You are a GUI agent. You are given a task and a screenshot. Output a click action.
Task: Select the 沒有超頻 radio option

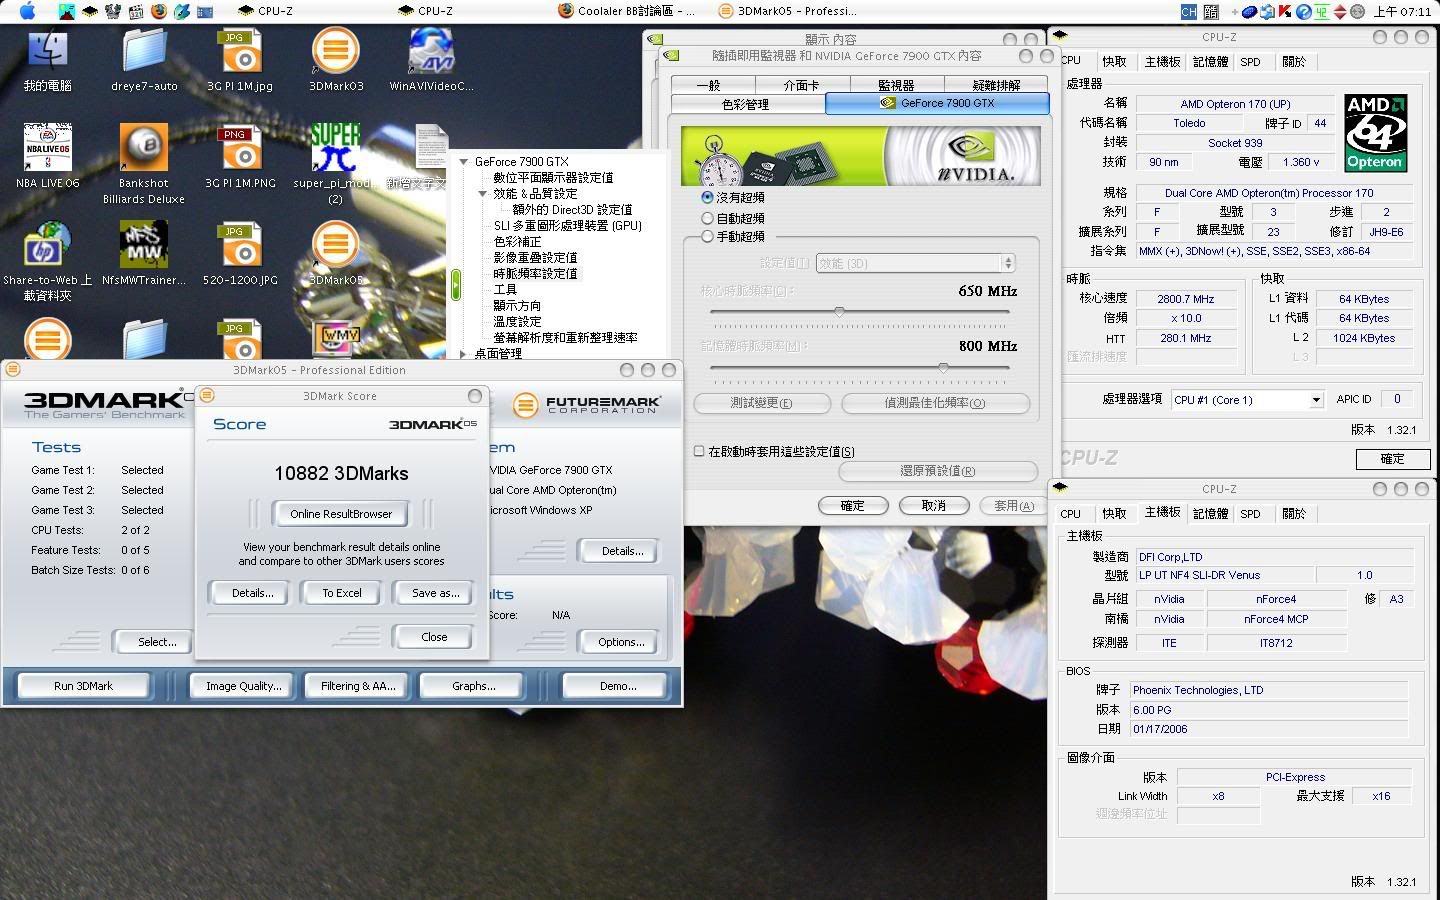(707, 198)
